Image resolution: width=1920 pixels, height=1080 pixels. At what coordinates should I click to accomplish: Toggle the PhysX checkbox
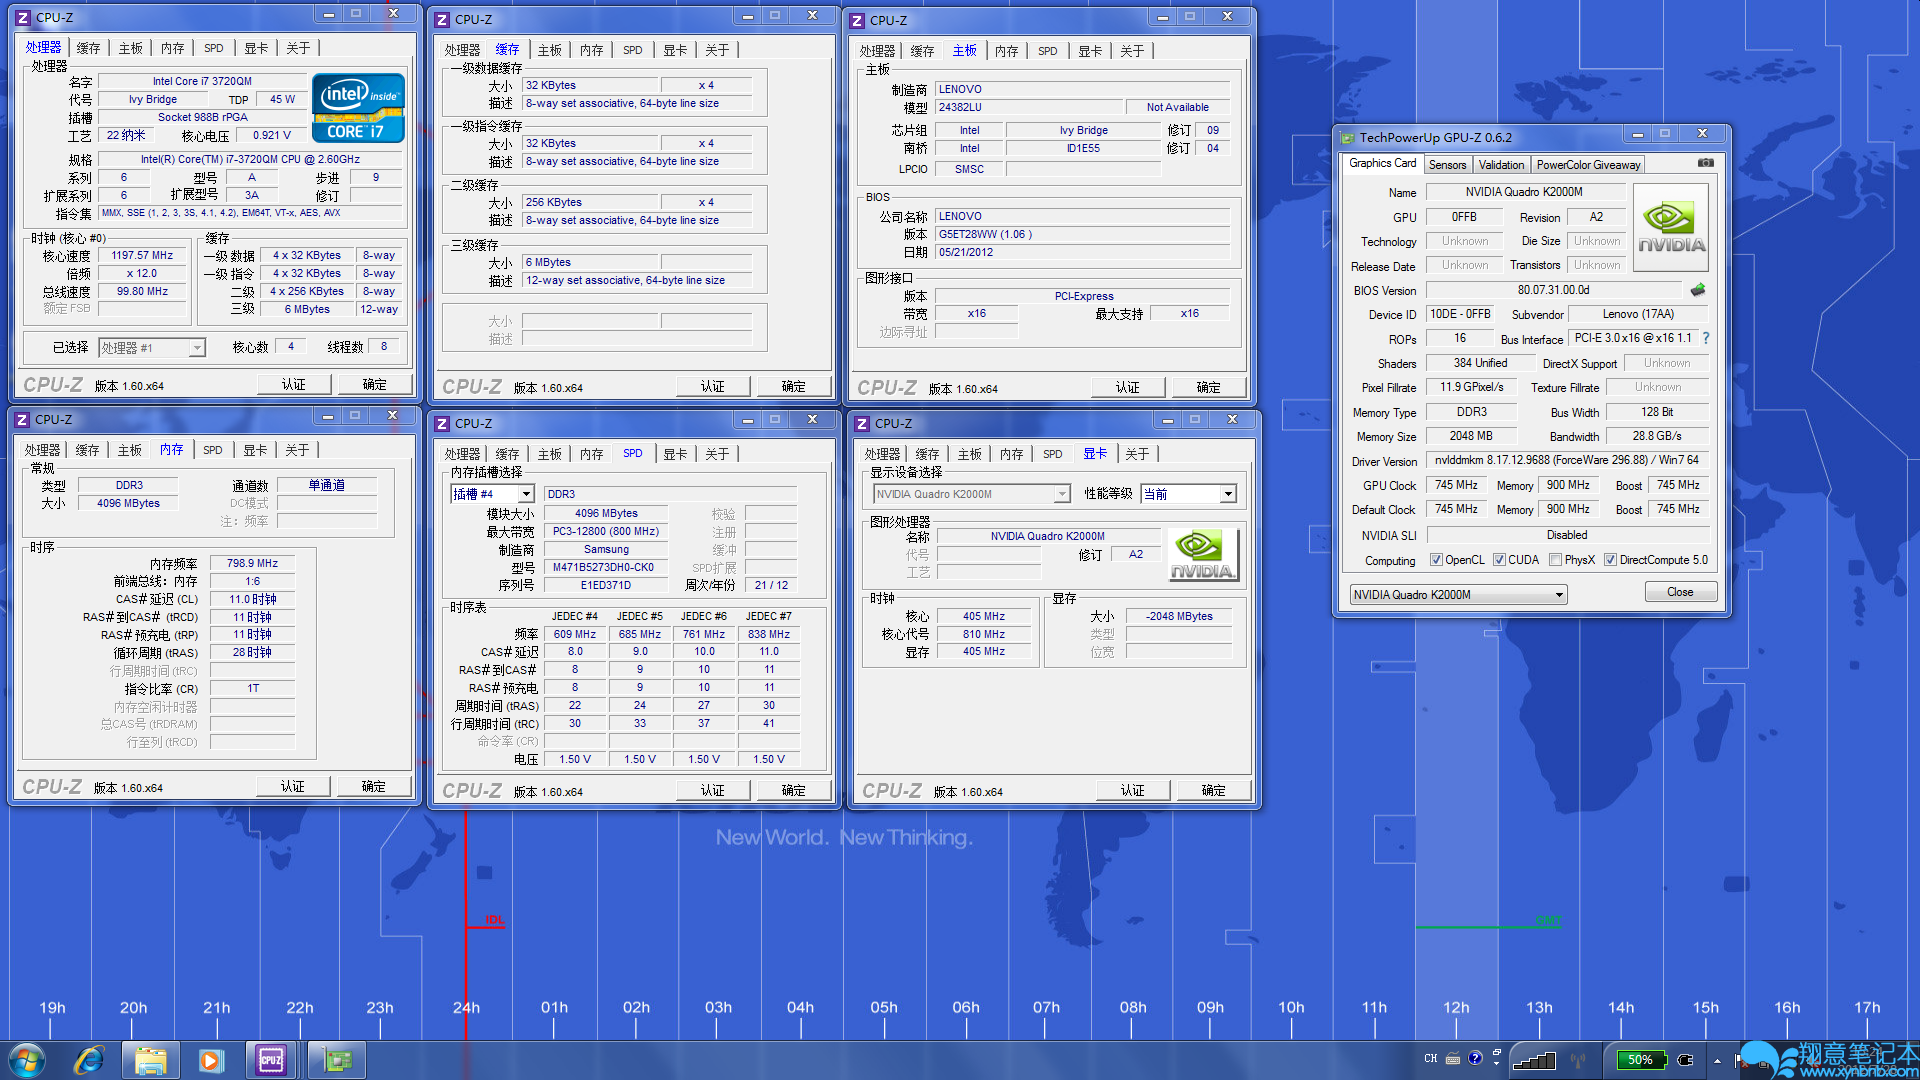coord(1555,560)
